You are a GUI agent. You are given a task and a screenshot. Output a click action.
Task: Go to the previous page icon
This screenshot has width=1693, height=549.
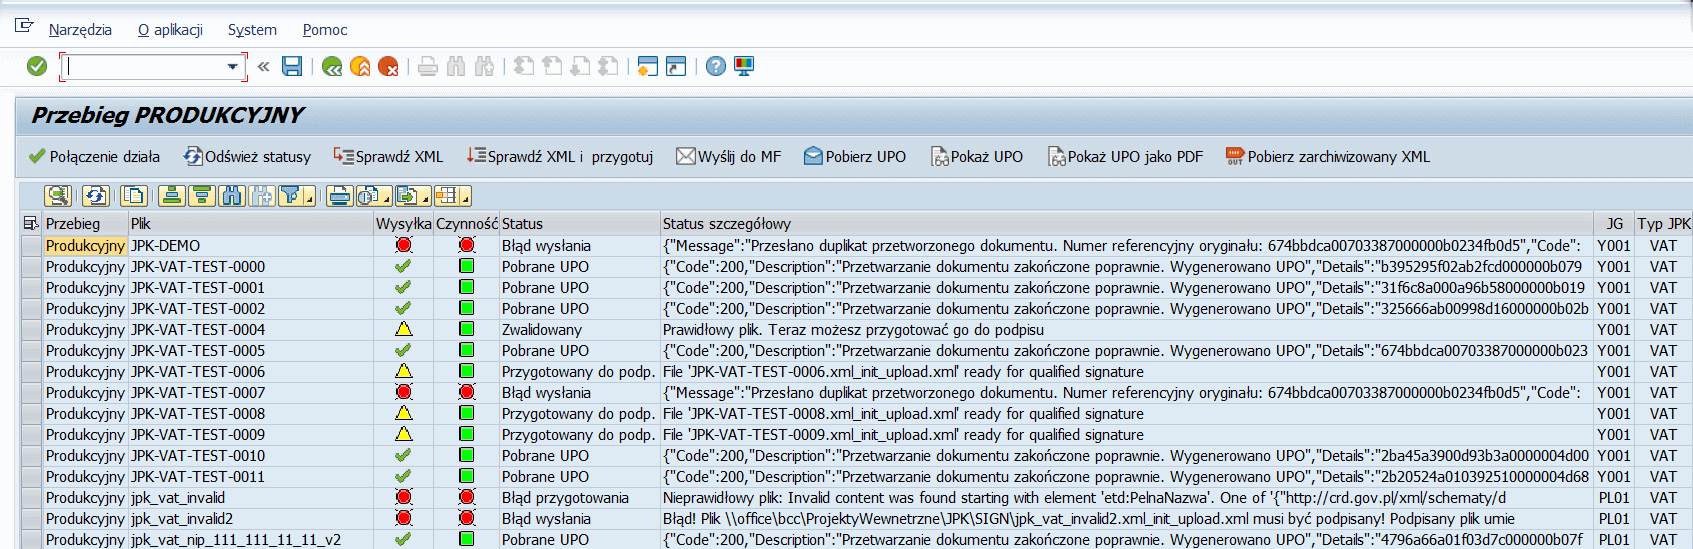pyautogui.click(x=552, y=66)
